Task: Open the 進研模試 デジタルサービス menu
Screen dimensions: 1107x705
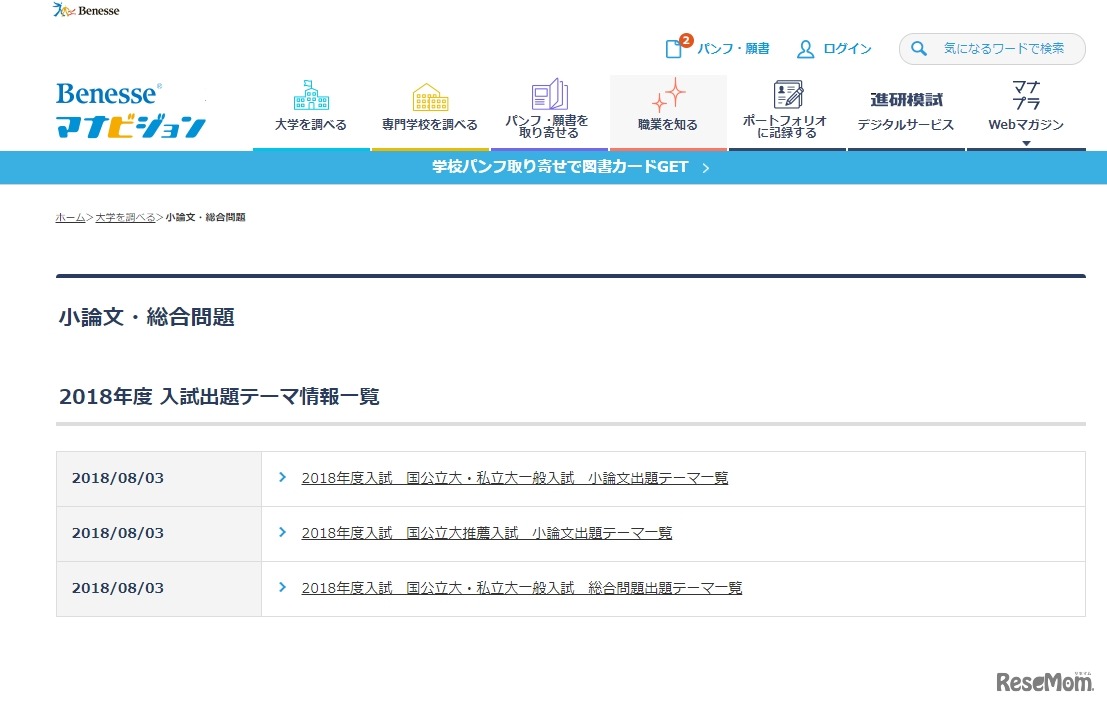Action: click(x=906, y=112)
